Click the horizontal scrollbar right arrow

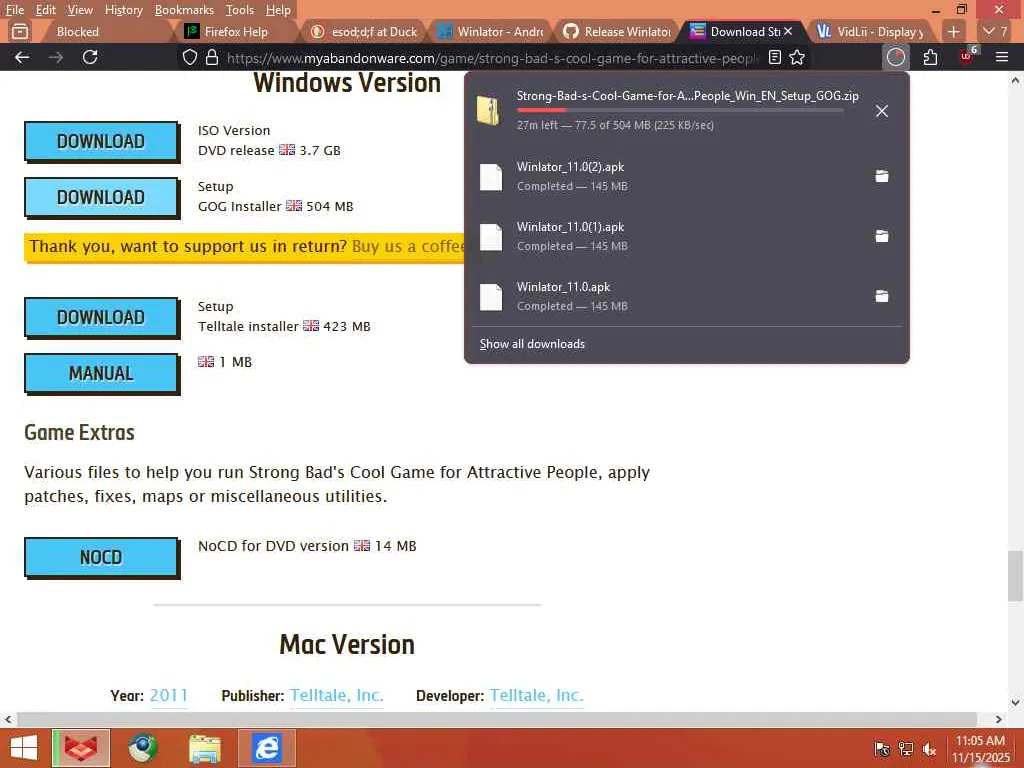999,719
